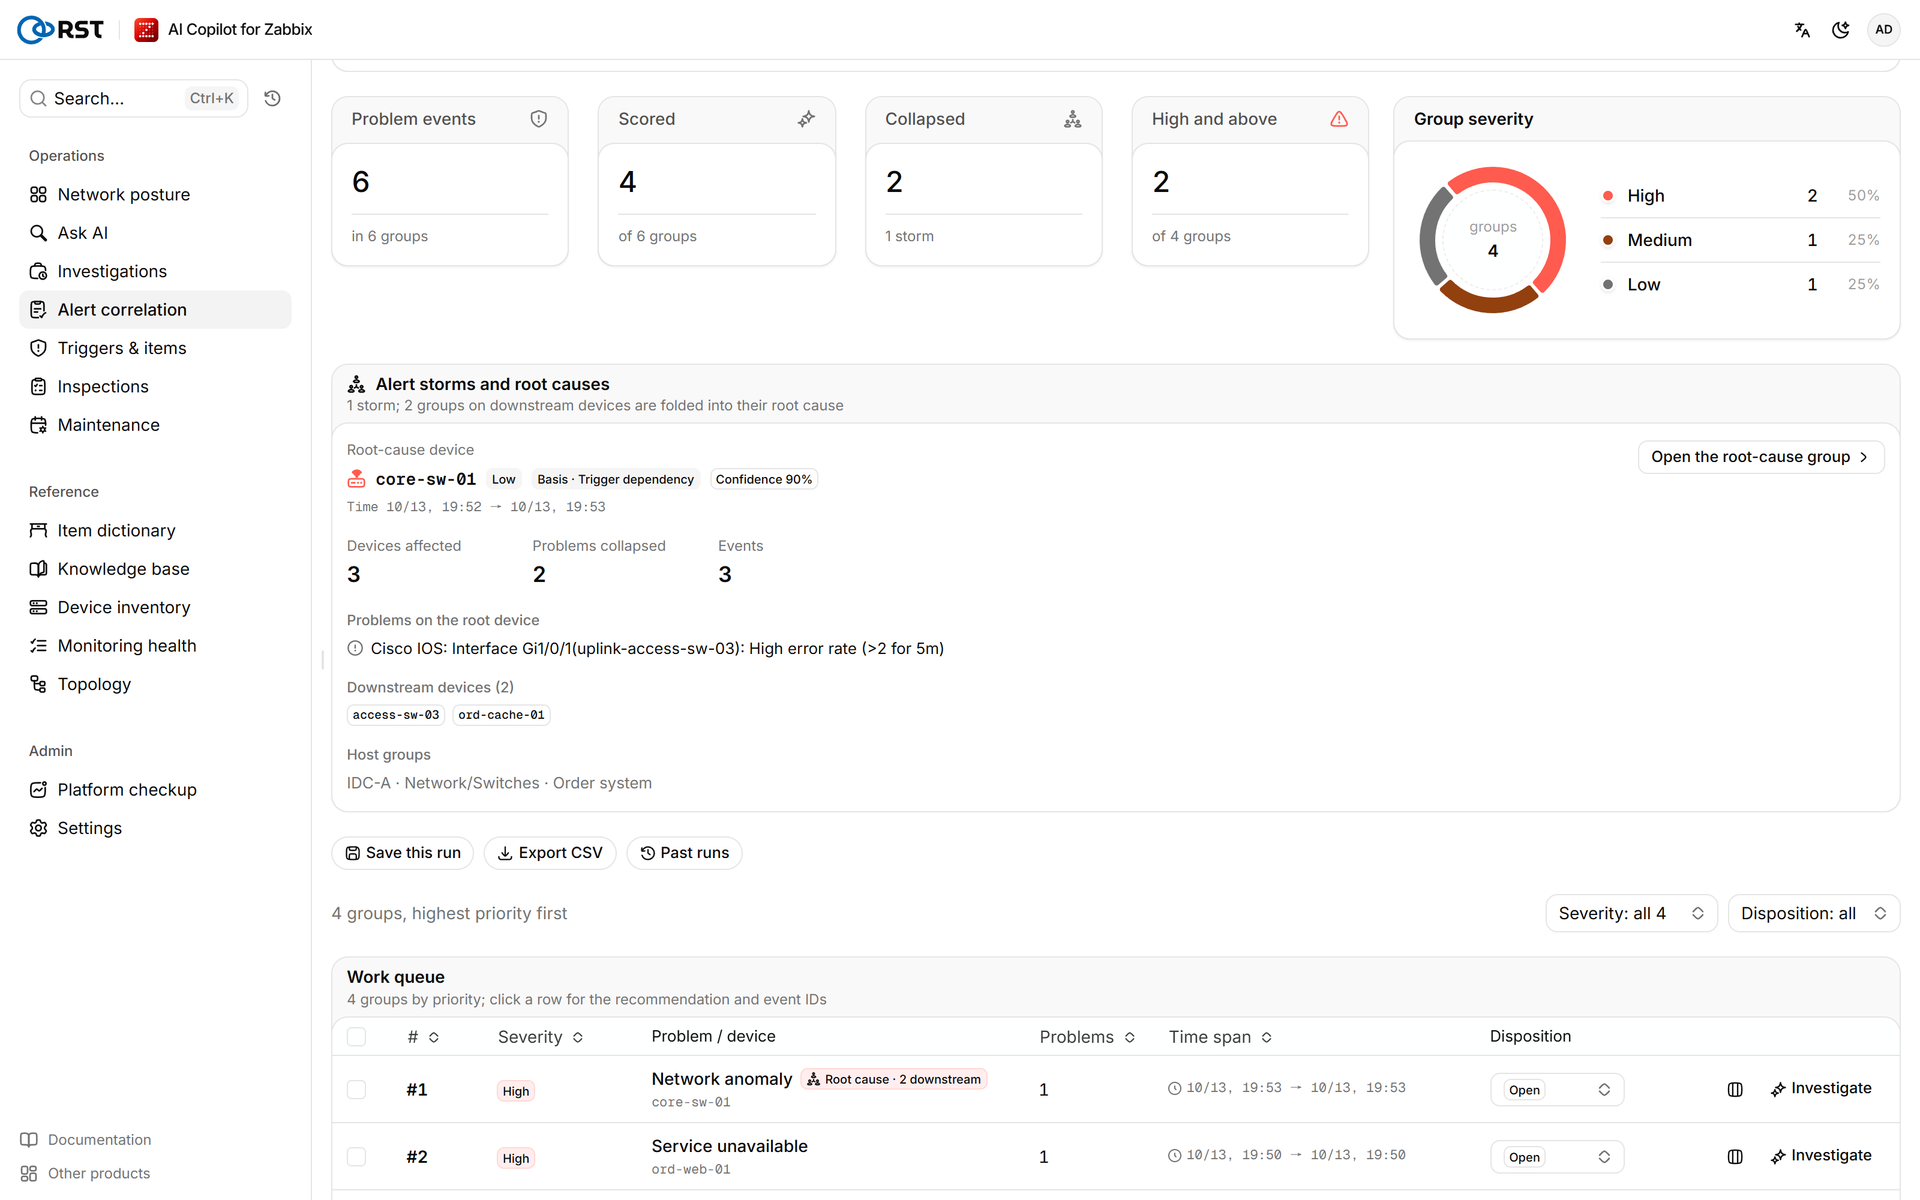This screenshot has height=1200, width=1920.
Task: Click the column panel icon in row #2
Action: tap(1735, 1156)
